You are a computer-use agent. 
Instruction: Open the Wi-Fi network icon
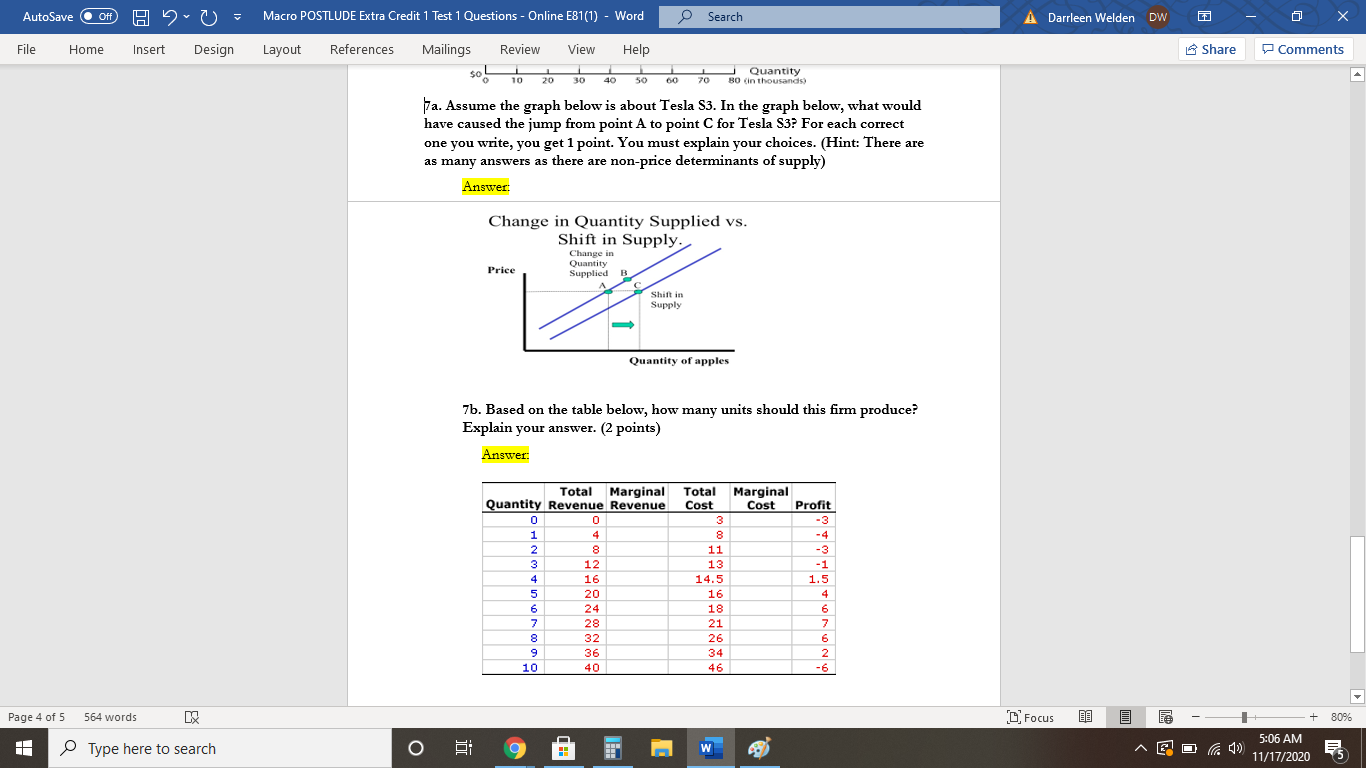point(1214,748)
